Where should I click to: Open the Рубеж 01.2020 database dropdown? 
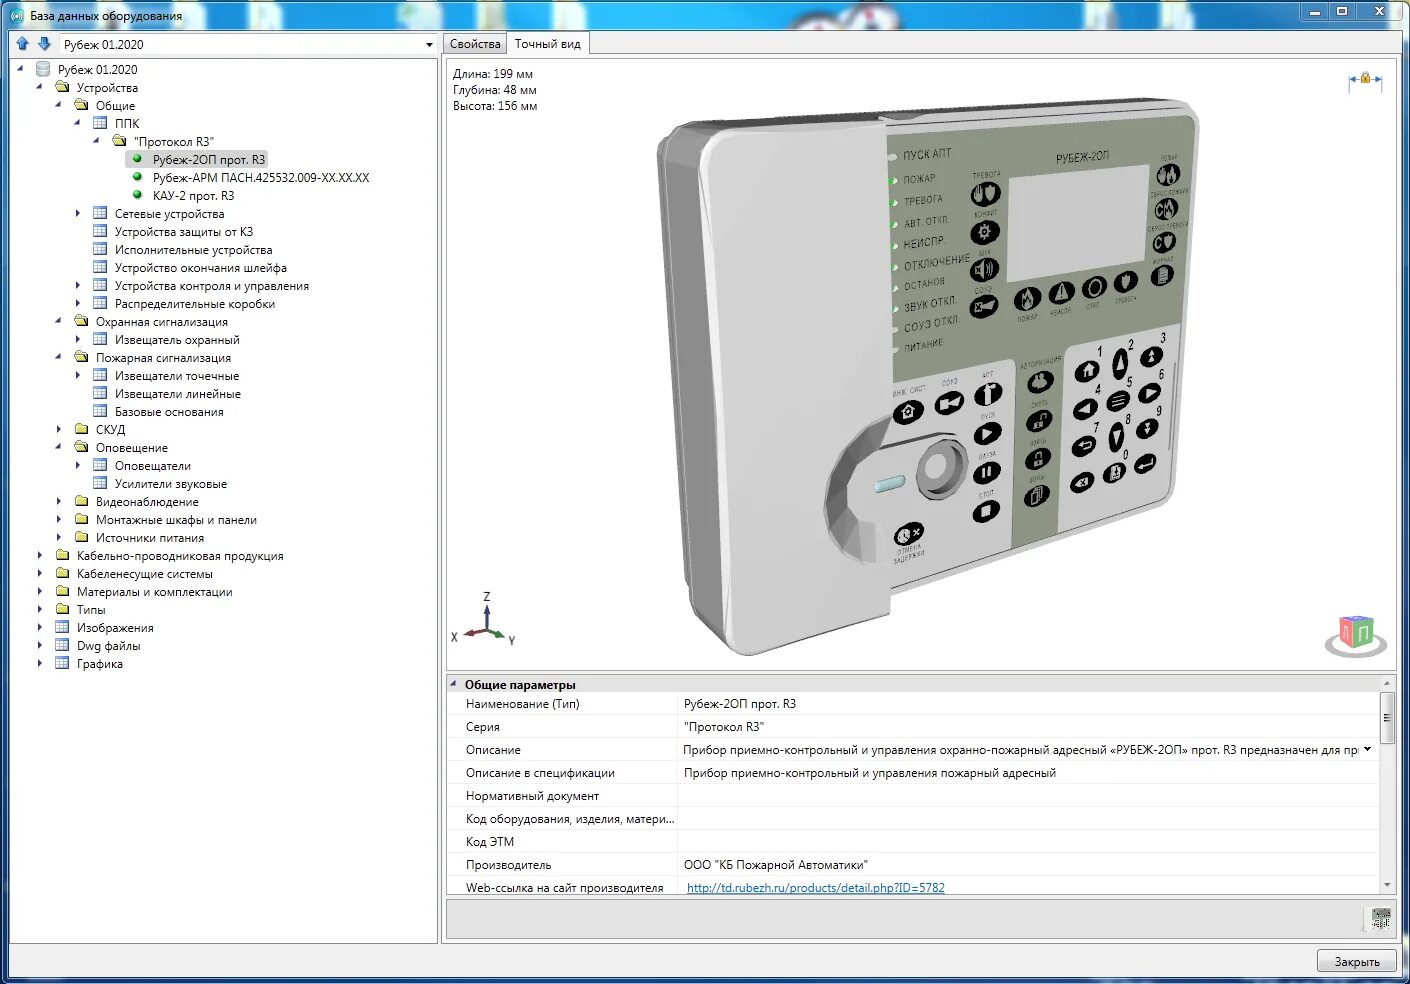[429, 45]
